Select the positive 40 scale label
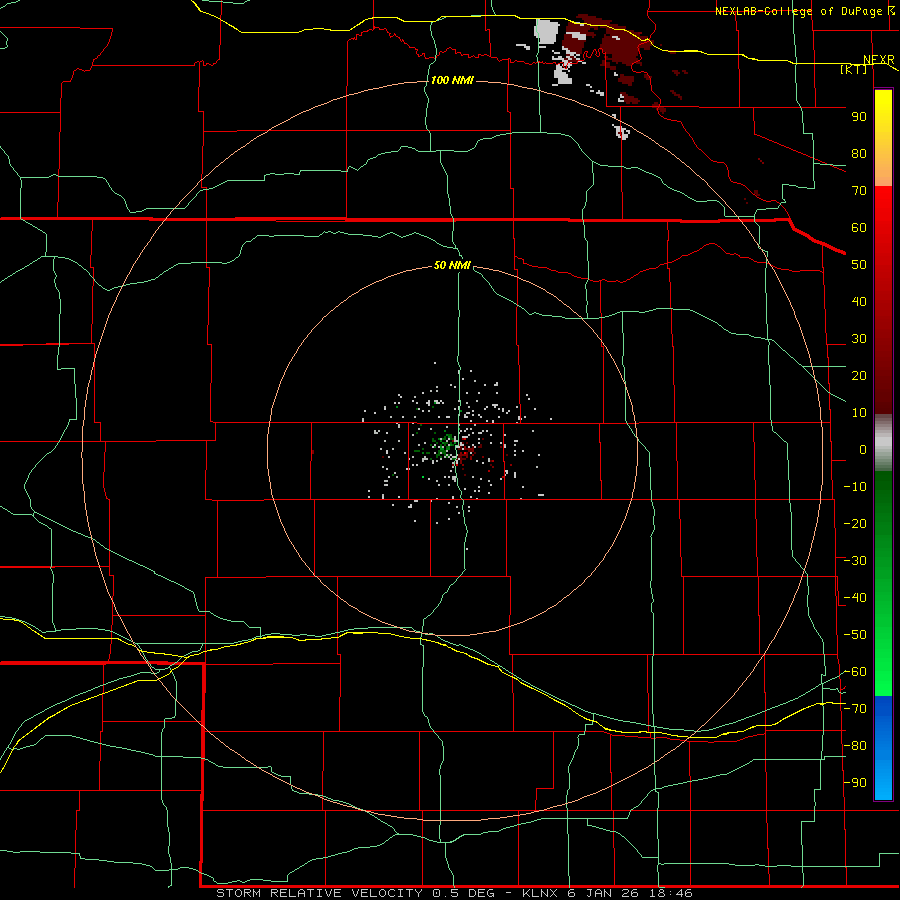Image resolution: width=900 pixels, height=900 pixels. 859,301
